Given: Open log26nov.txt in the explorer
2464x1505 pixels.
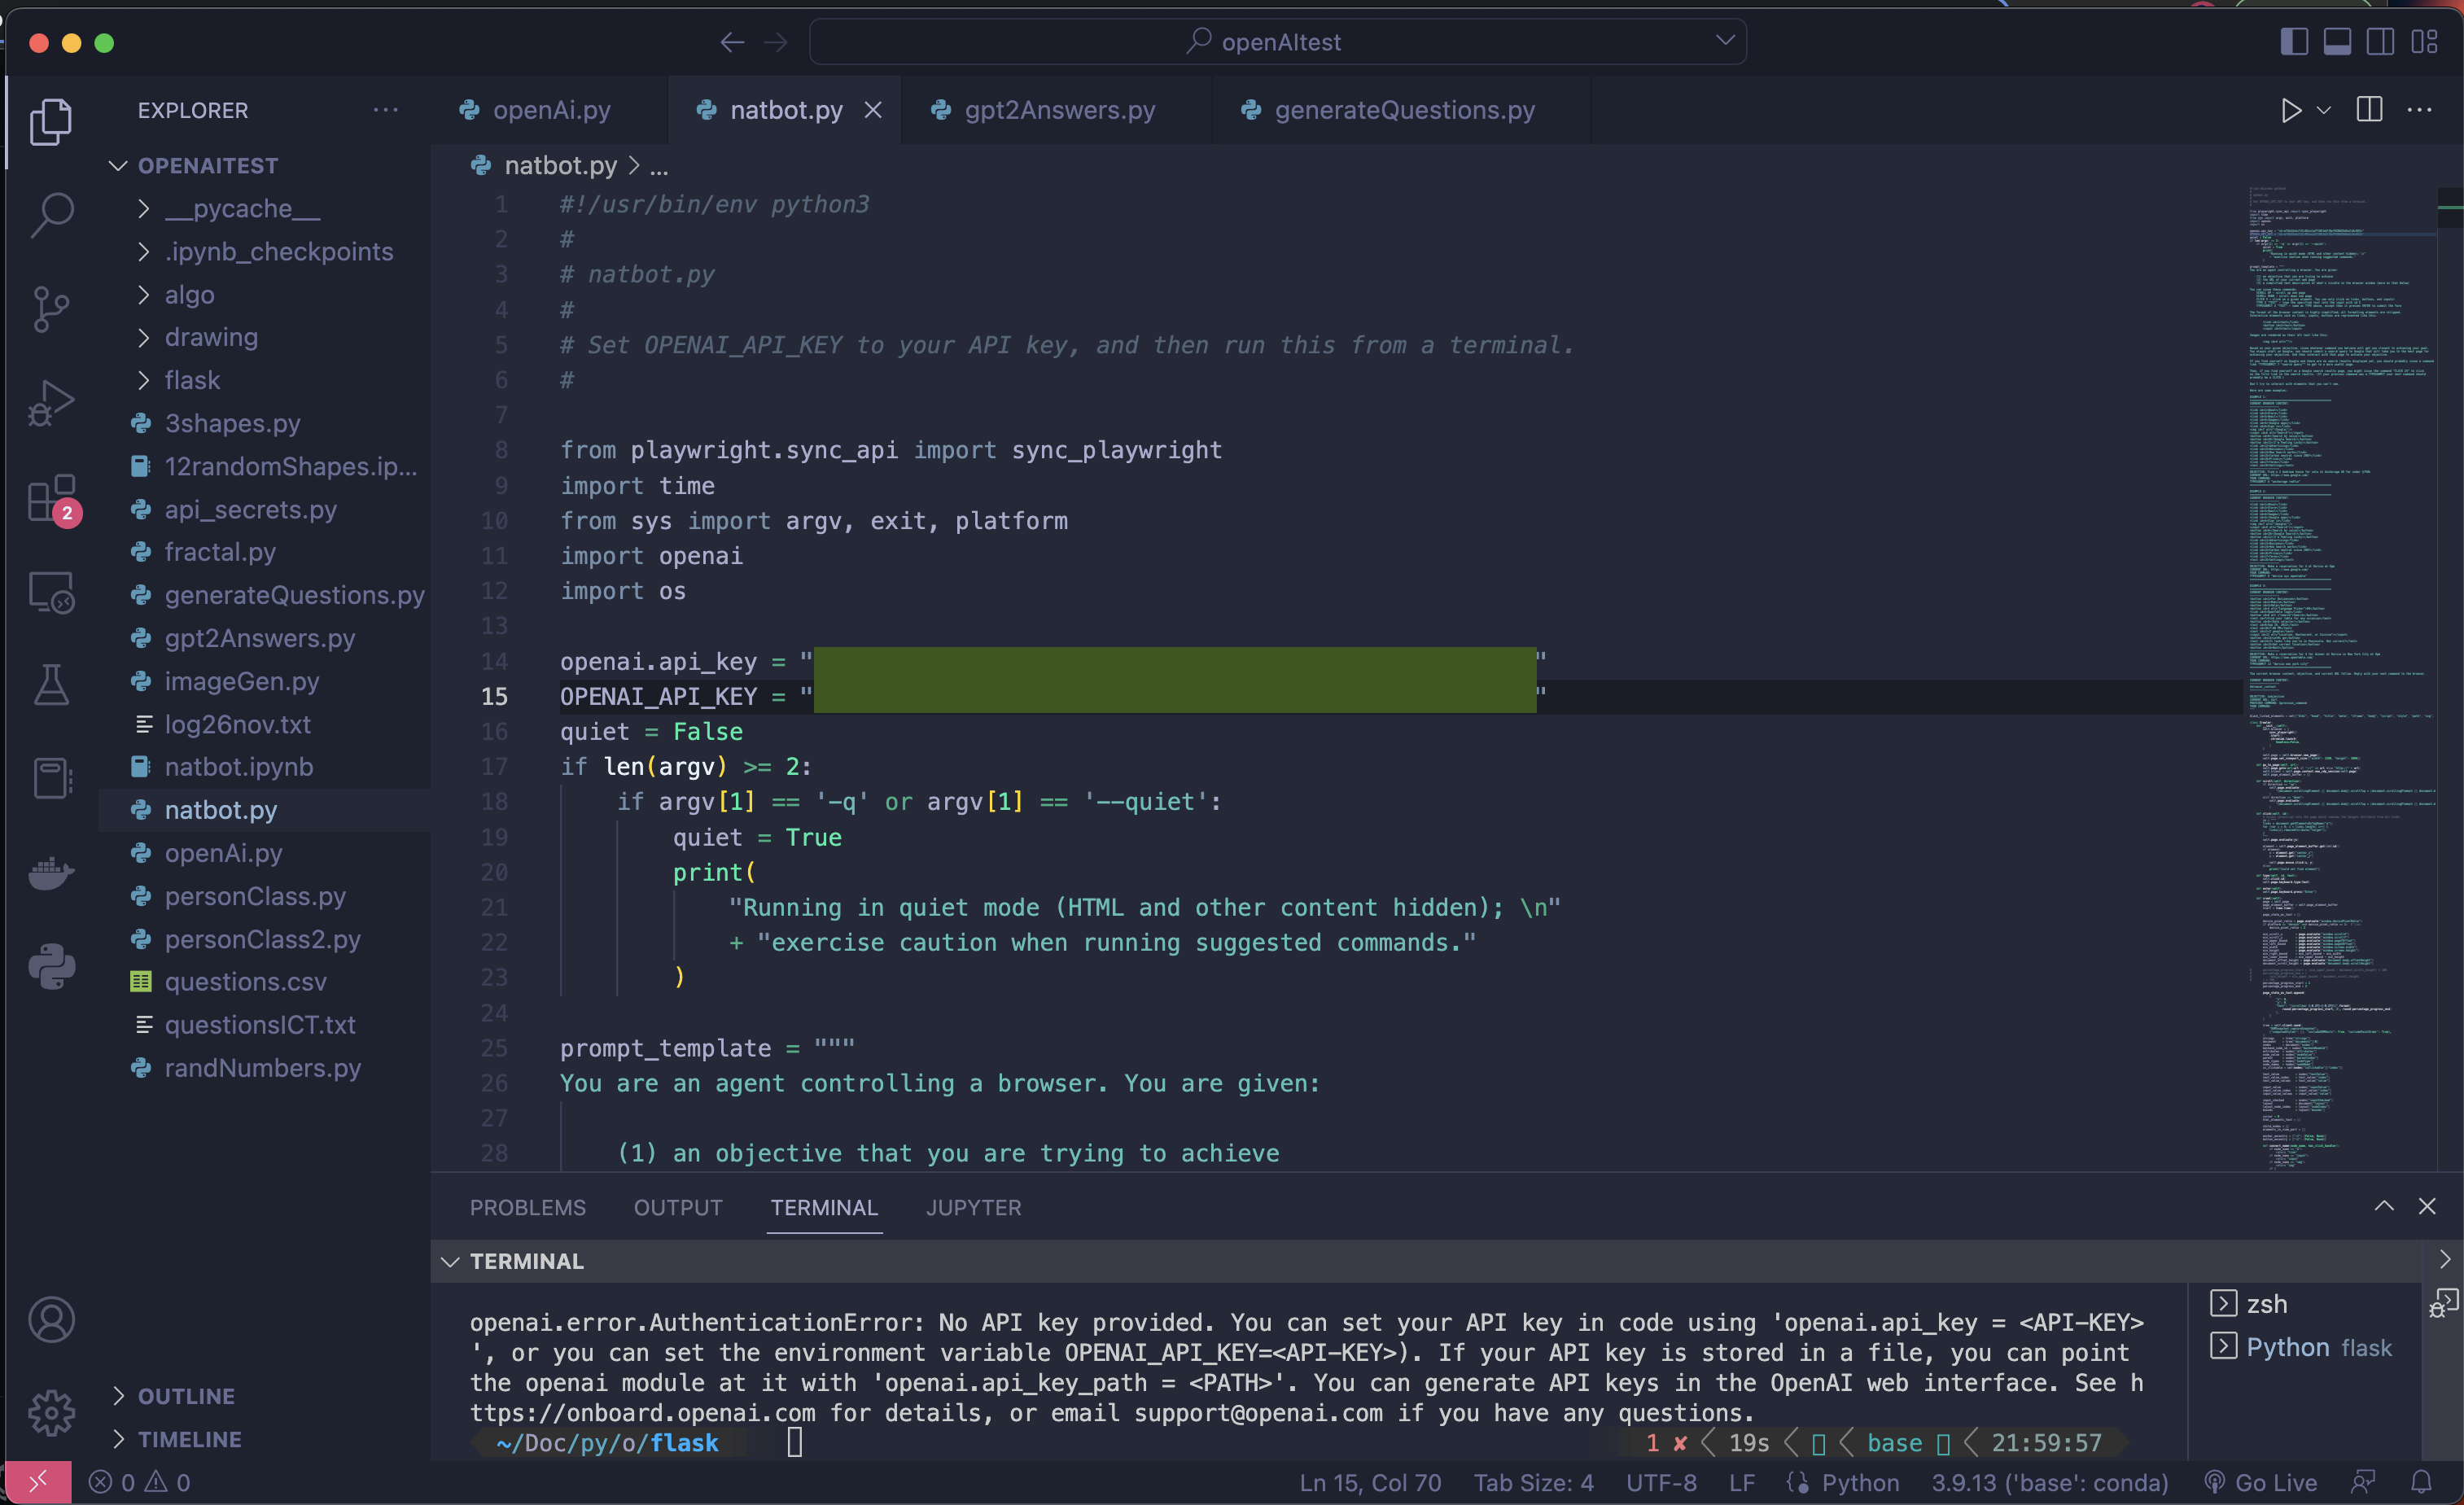Looking at the screenshot, I should [265, 724].
